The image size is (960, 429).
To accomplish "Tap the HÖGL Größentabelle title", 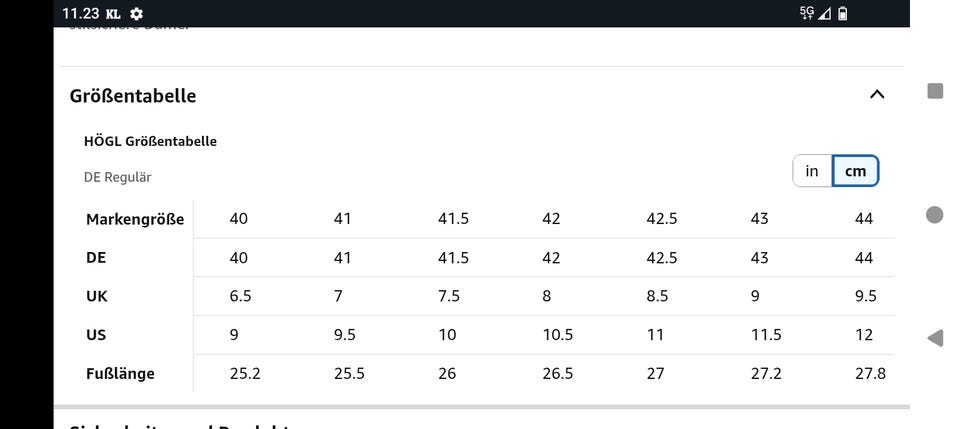I will [150, 141].
